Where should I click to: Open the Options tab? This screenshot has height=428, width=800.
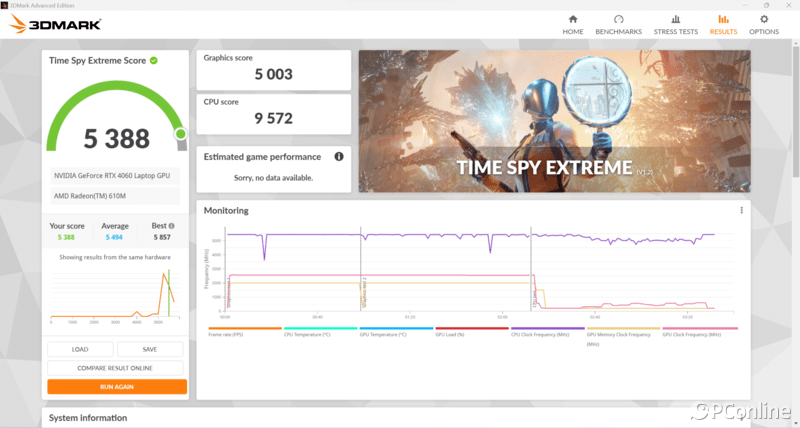764,24
